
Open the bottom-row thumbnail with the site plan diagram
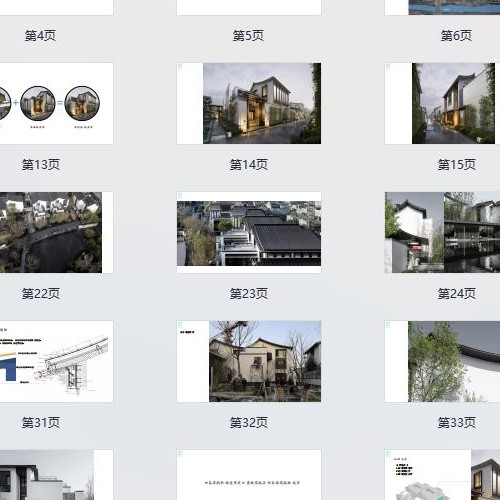[442, 475]
